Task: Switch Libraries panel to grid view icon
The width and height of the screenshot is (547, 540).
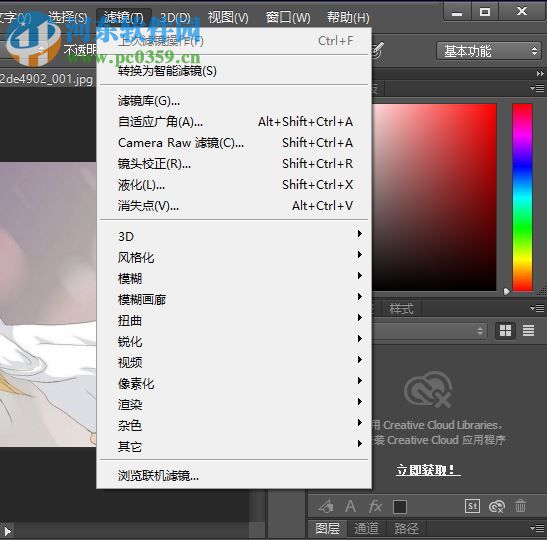Action: pos(505,330)
